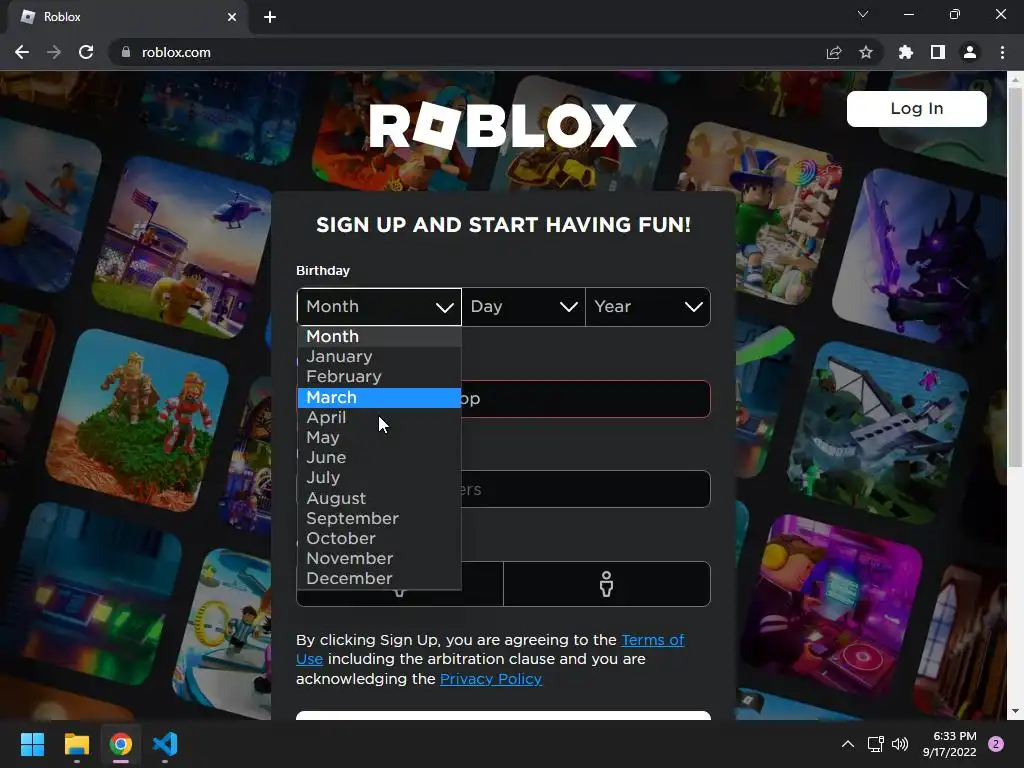
Task: Open the Terms of Use link
Action: (x=652, y=640)
